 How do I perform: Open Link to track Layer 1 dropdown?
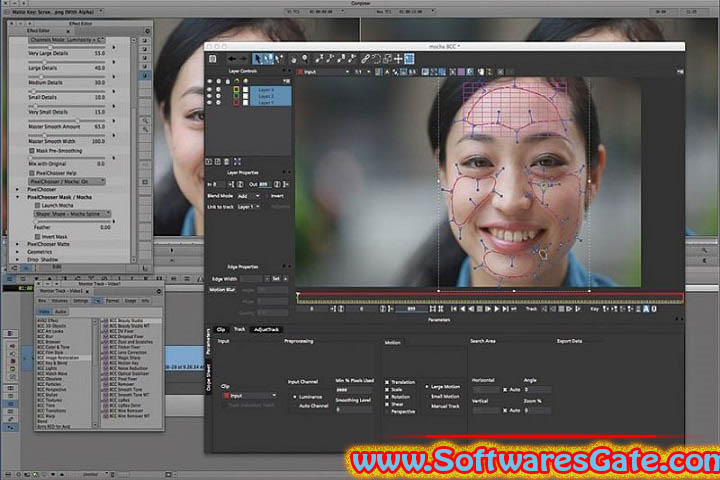pyautogui.click(x=249, y=207)
